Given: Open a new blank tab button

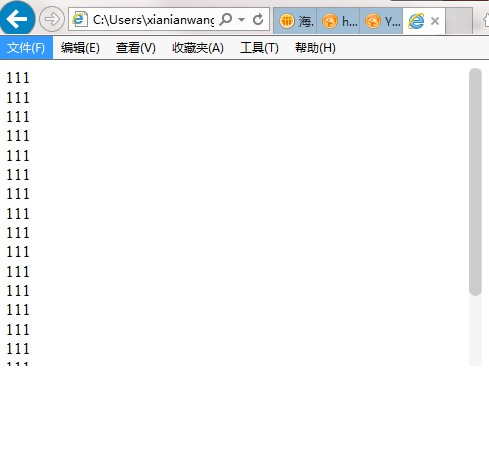Looking at the screenshot, I should (x=459, y=21).
